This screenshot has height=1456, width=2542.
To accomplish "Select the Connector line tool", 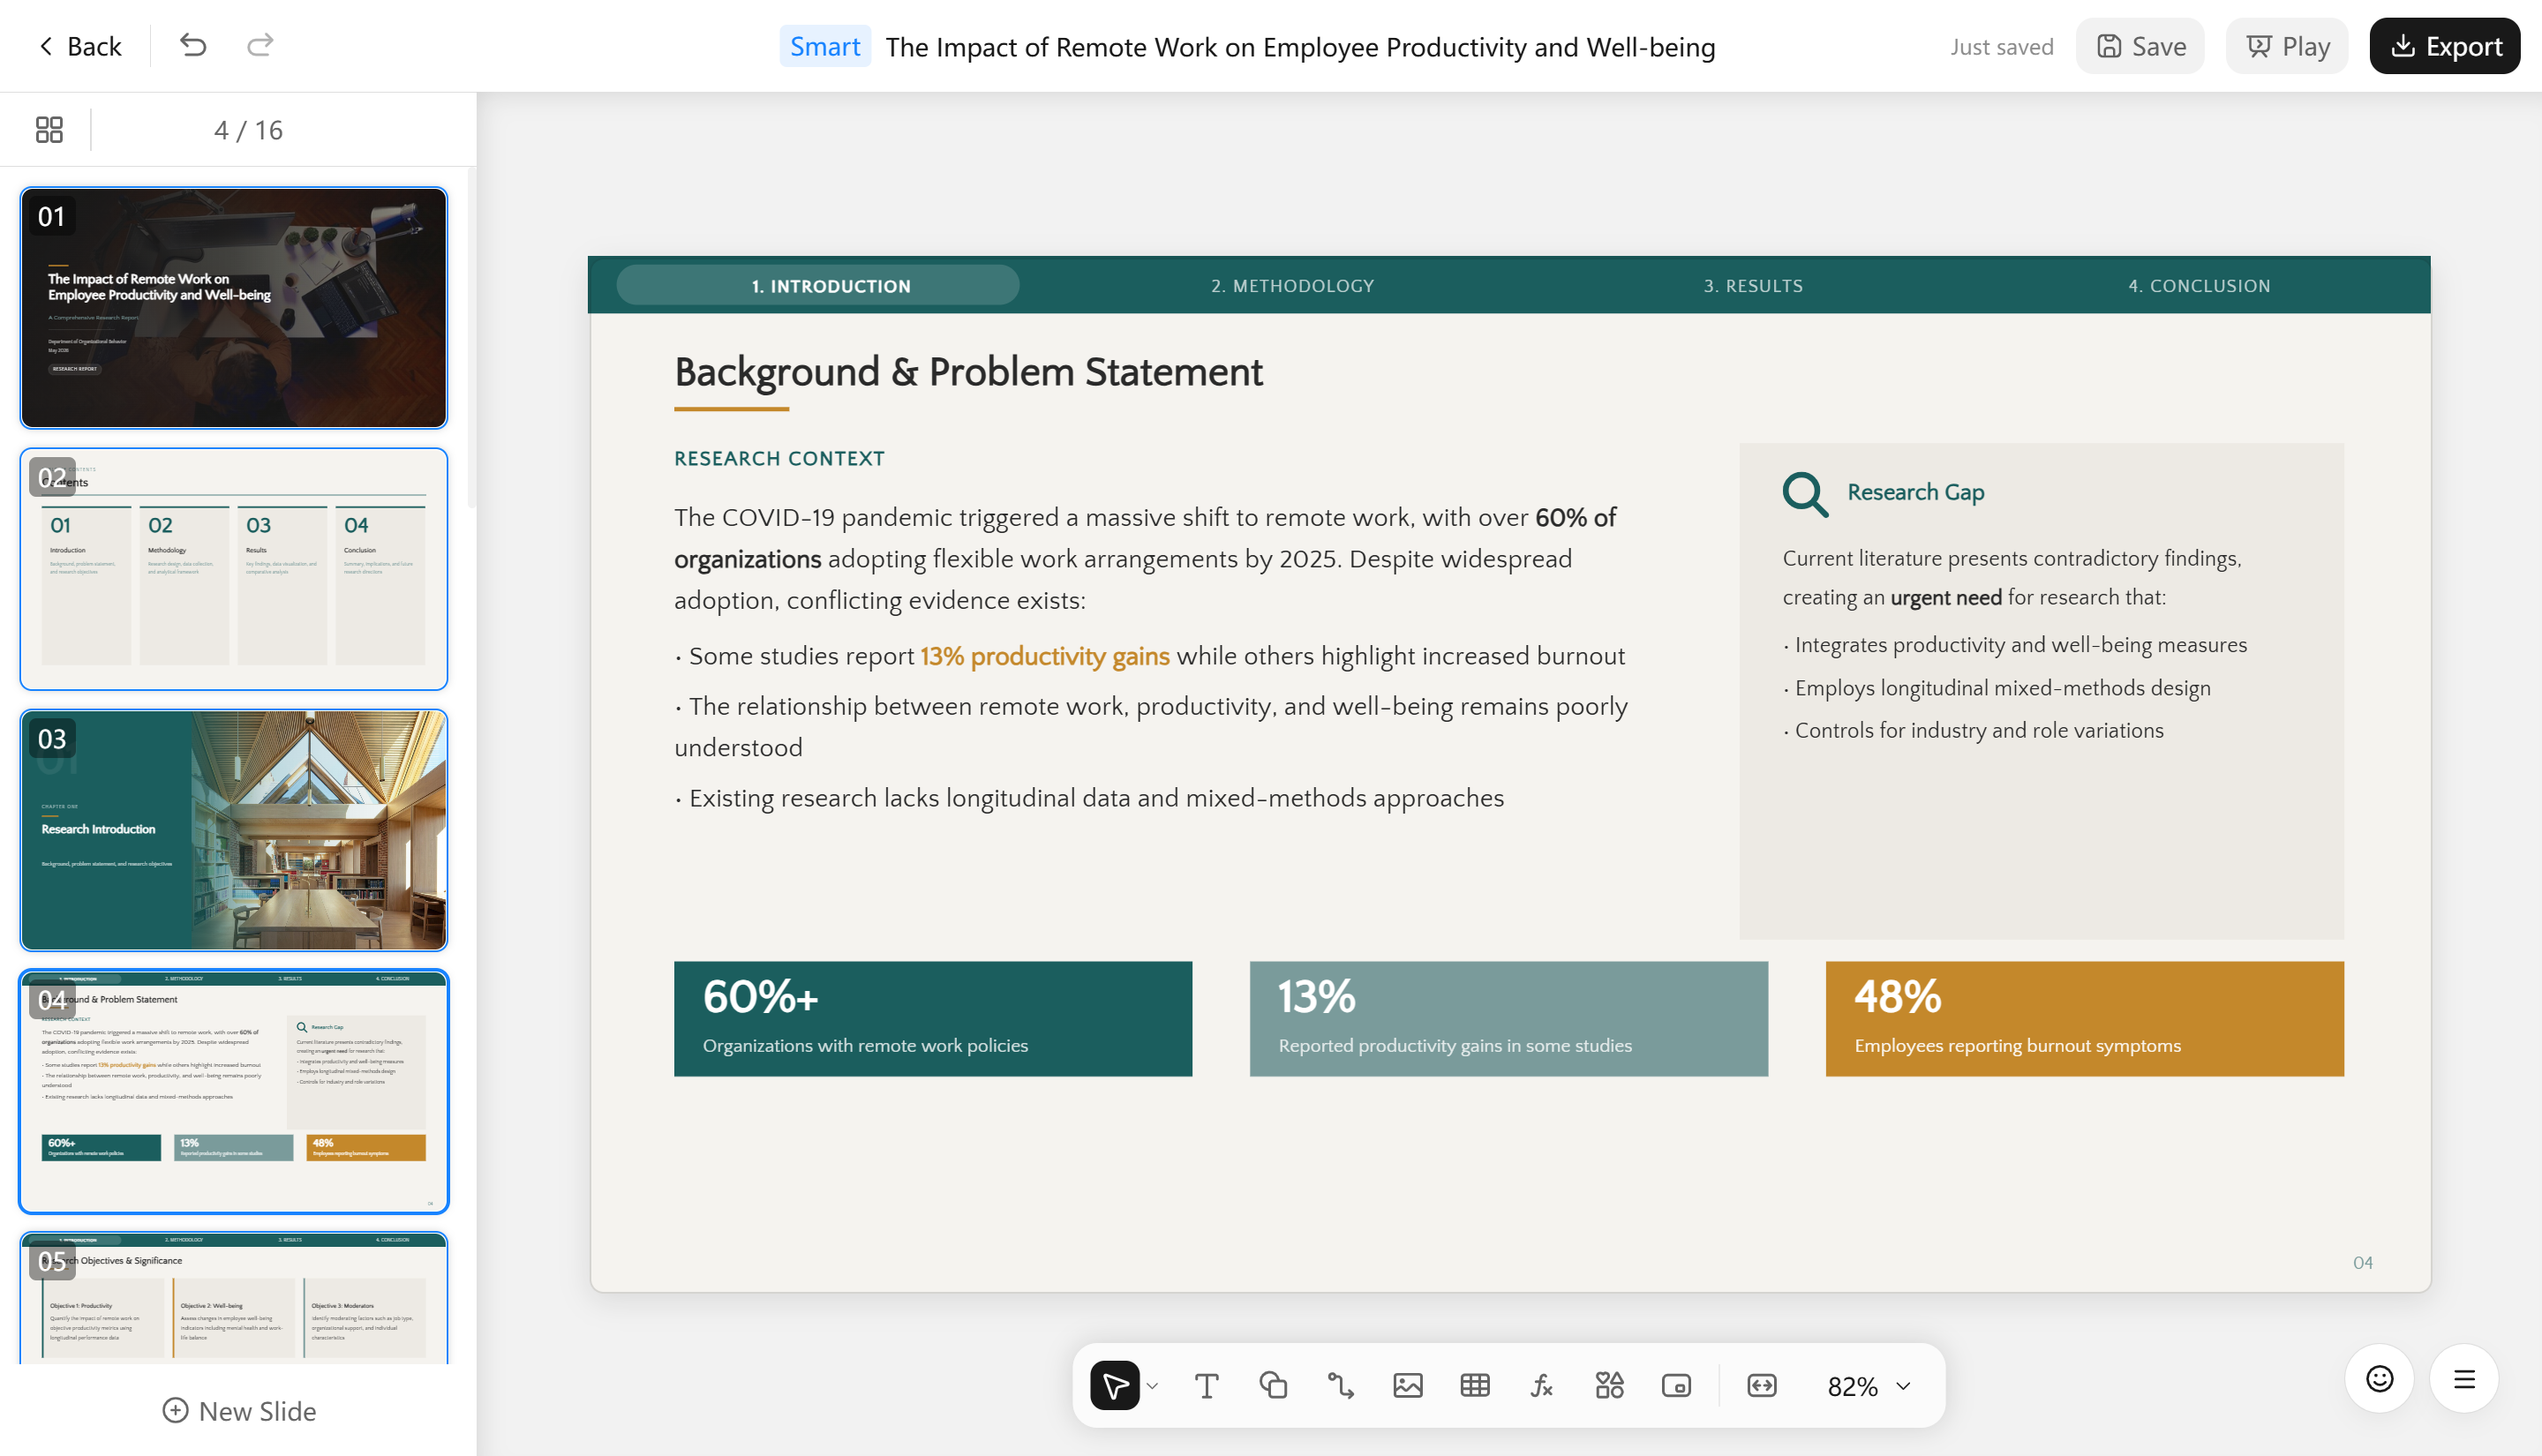I will pos(1340,1386).
